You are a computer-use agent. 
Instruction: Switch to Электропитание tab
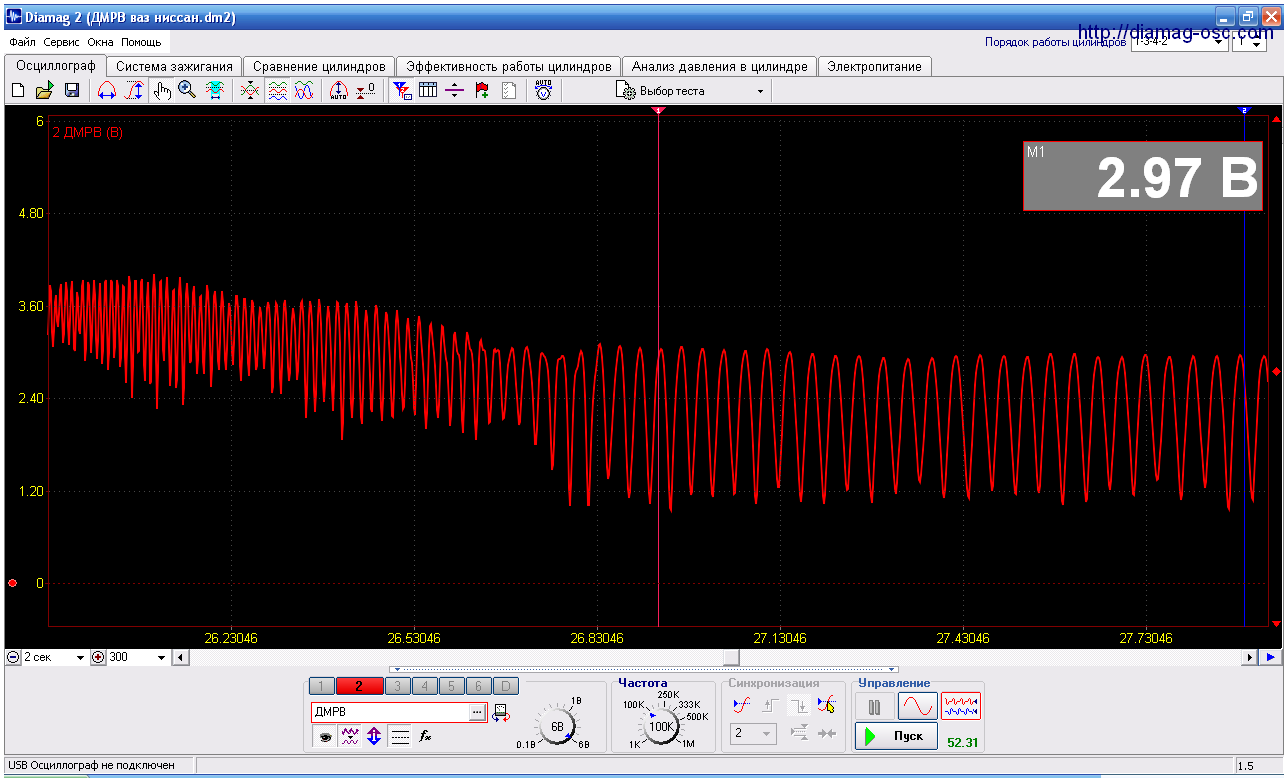click(874, 66)
